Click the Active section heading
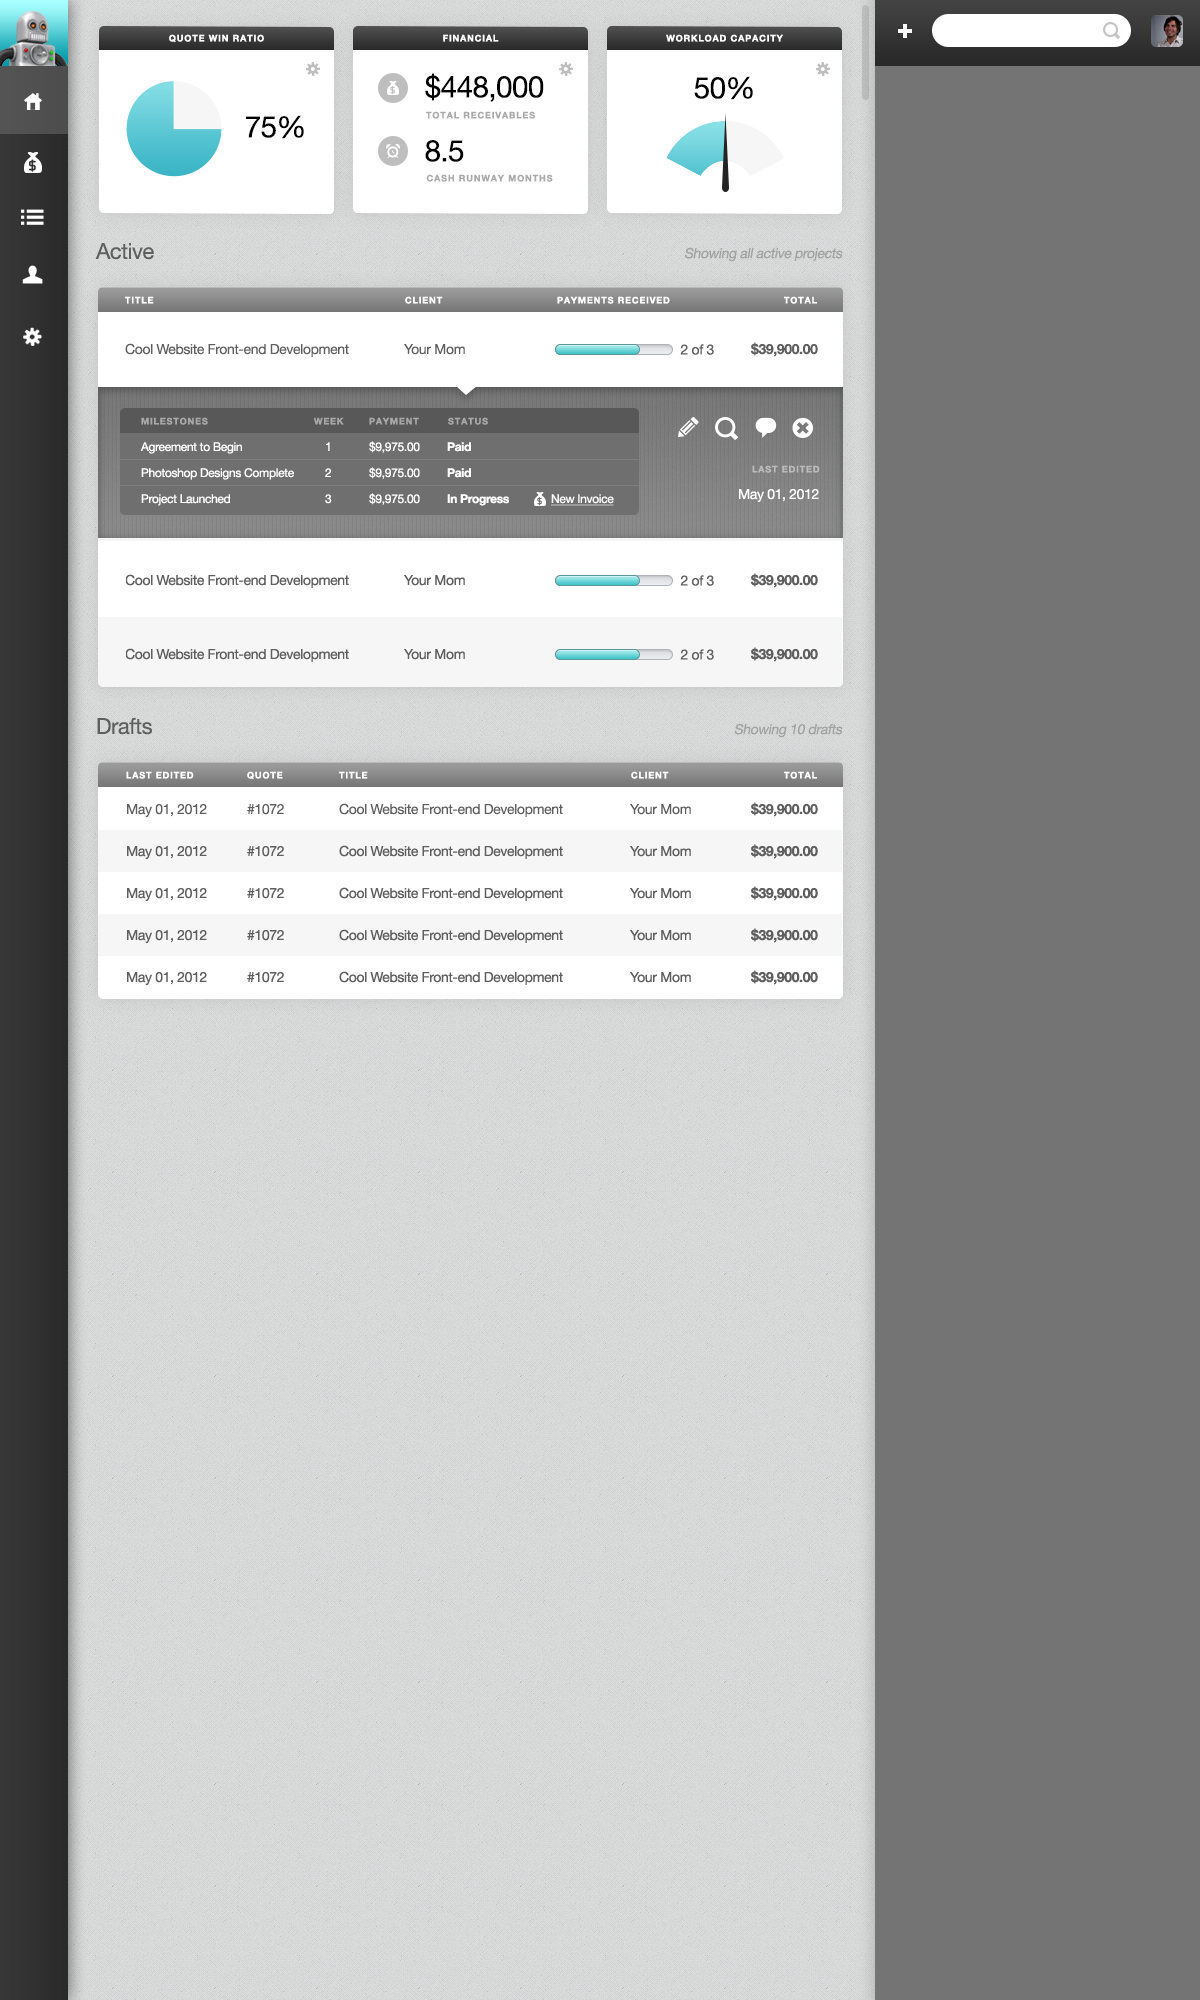Viewport: 1200px width, 2000px height. [125, 252]
